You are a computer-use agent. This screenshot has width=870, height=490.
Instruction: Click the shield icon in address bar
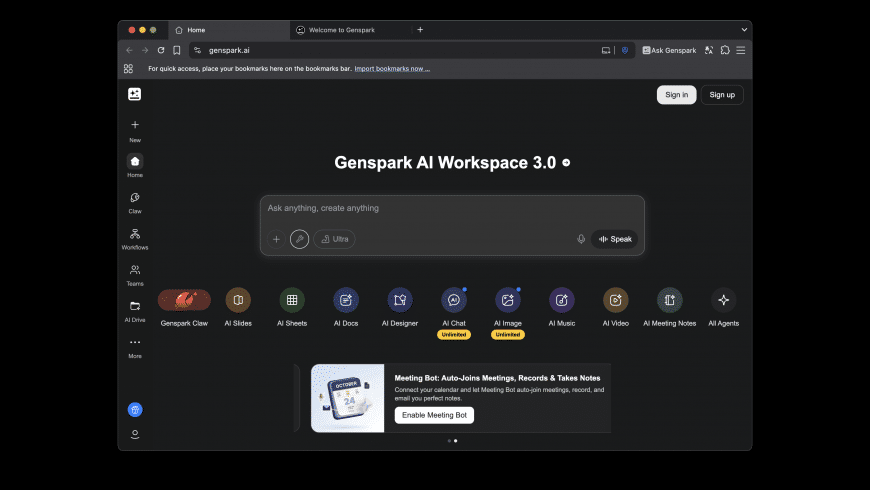(x=625, y=50)
